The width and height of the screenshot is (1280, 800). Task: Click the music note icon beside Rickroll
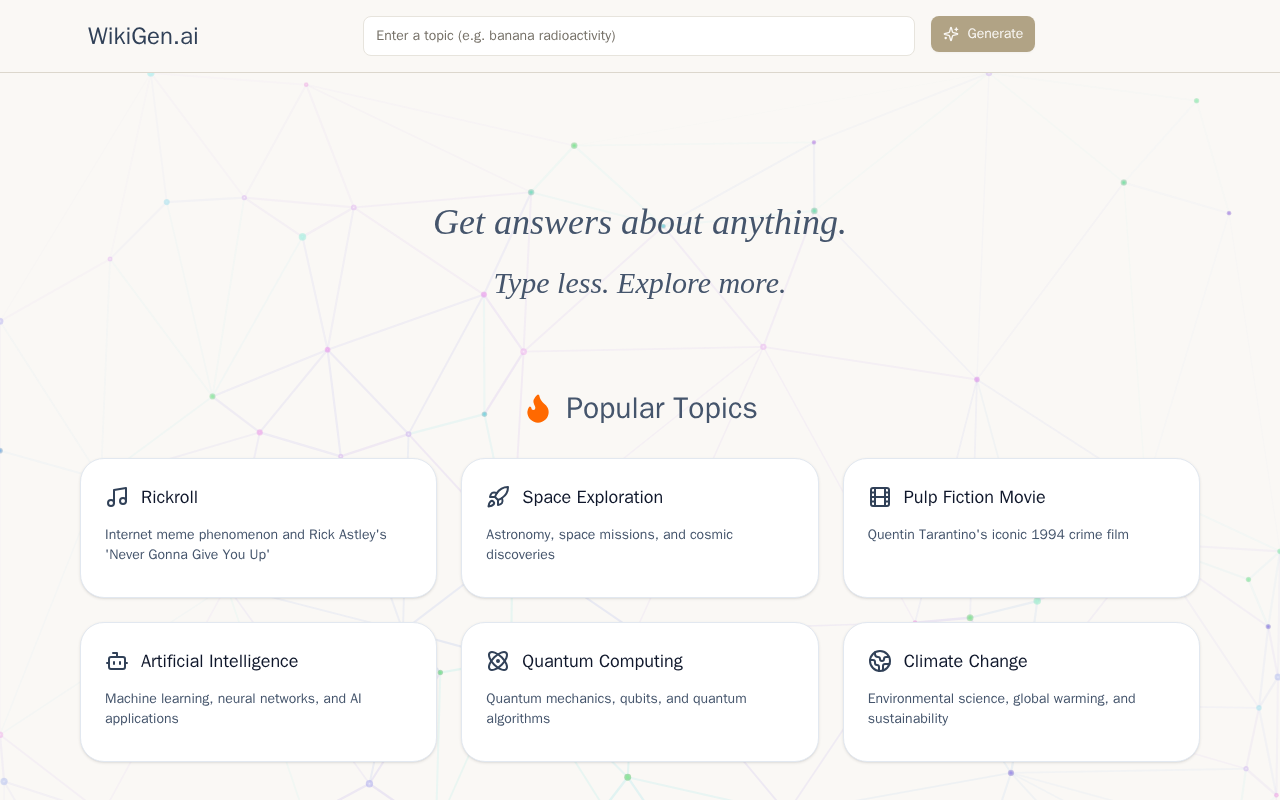pyautogui.click(x=117, y=497)
